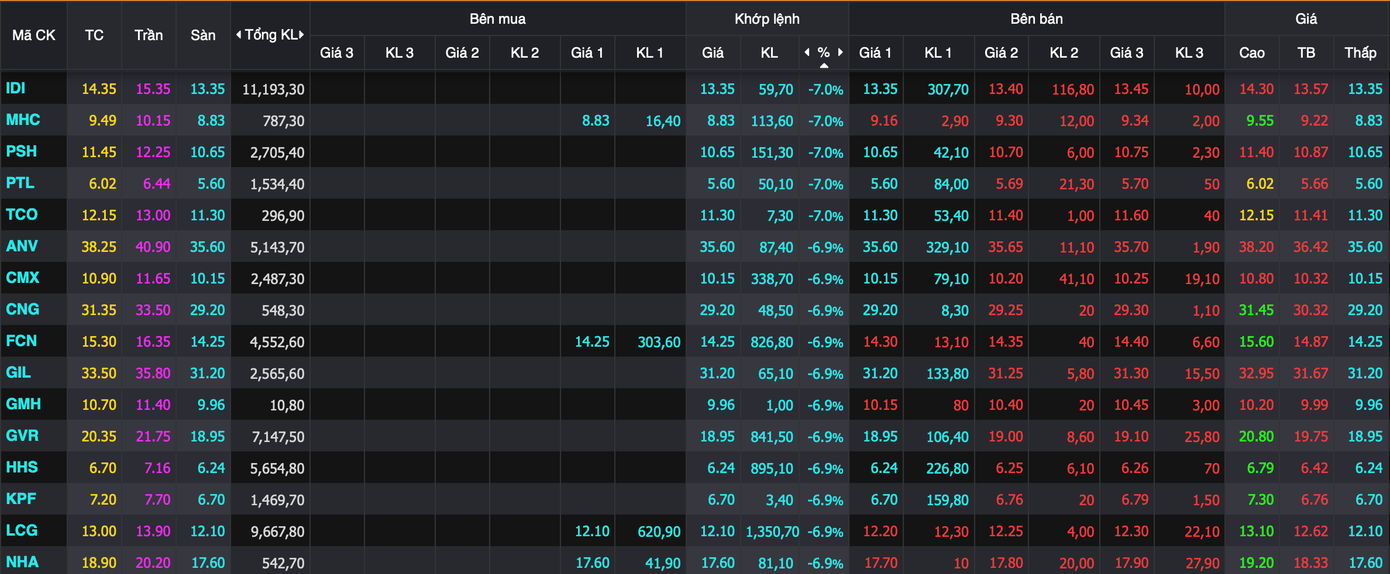The height and width of the screenshot is (574, 1390).
Task: Sort by Mã CK column header
Action: tap(33, 35)
